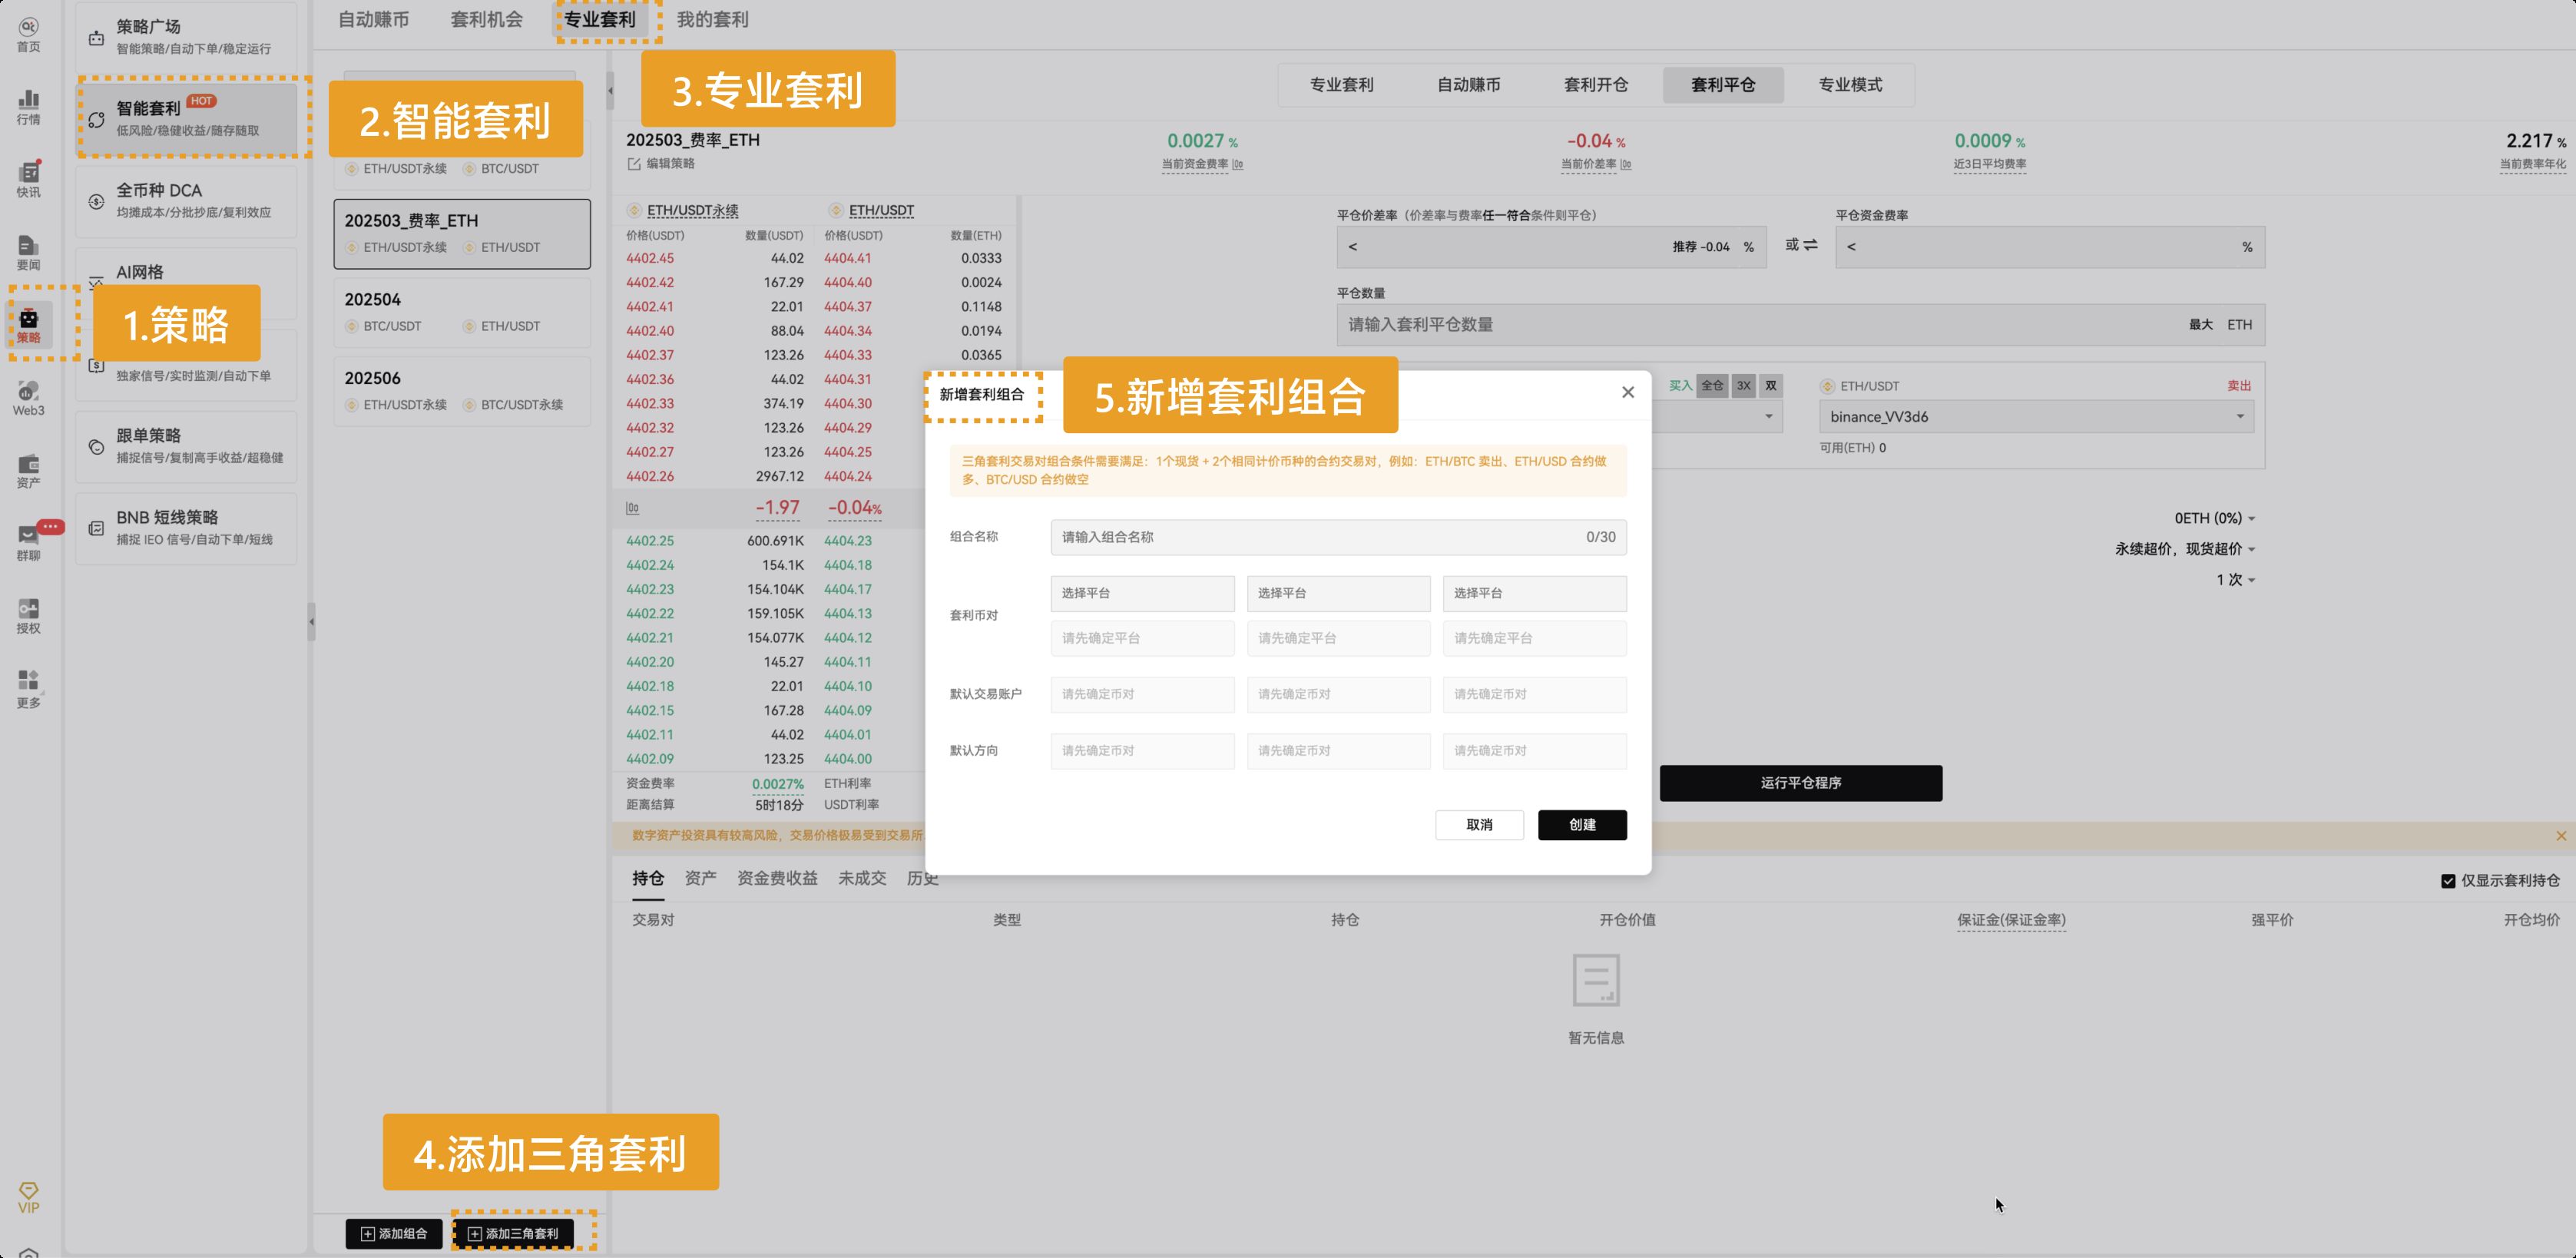This screenshot has width=2576, height=1258.
Task: Open the Web3 icon in sidebar
Action: [x=28, y=398]
